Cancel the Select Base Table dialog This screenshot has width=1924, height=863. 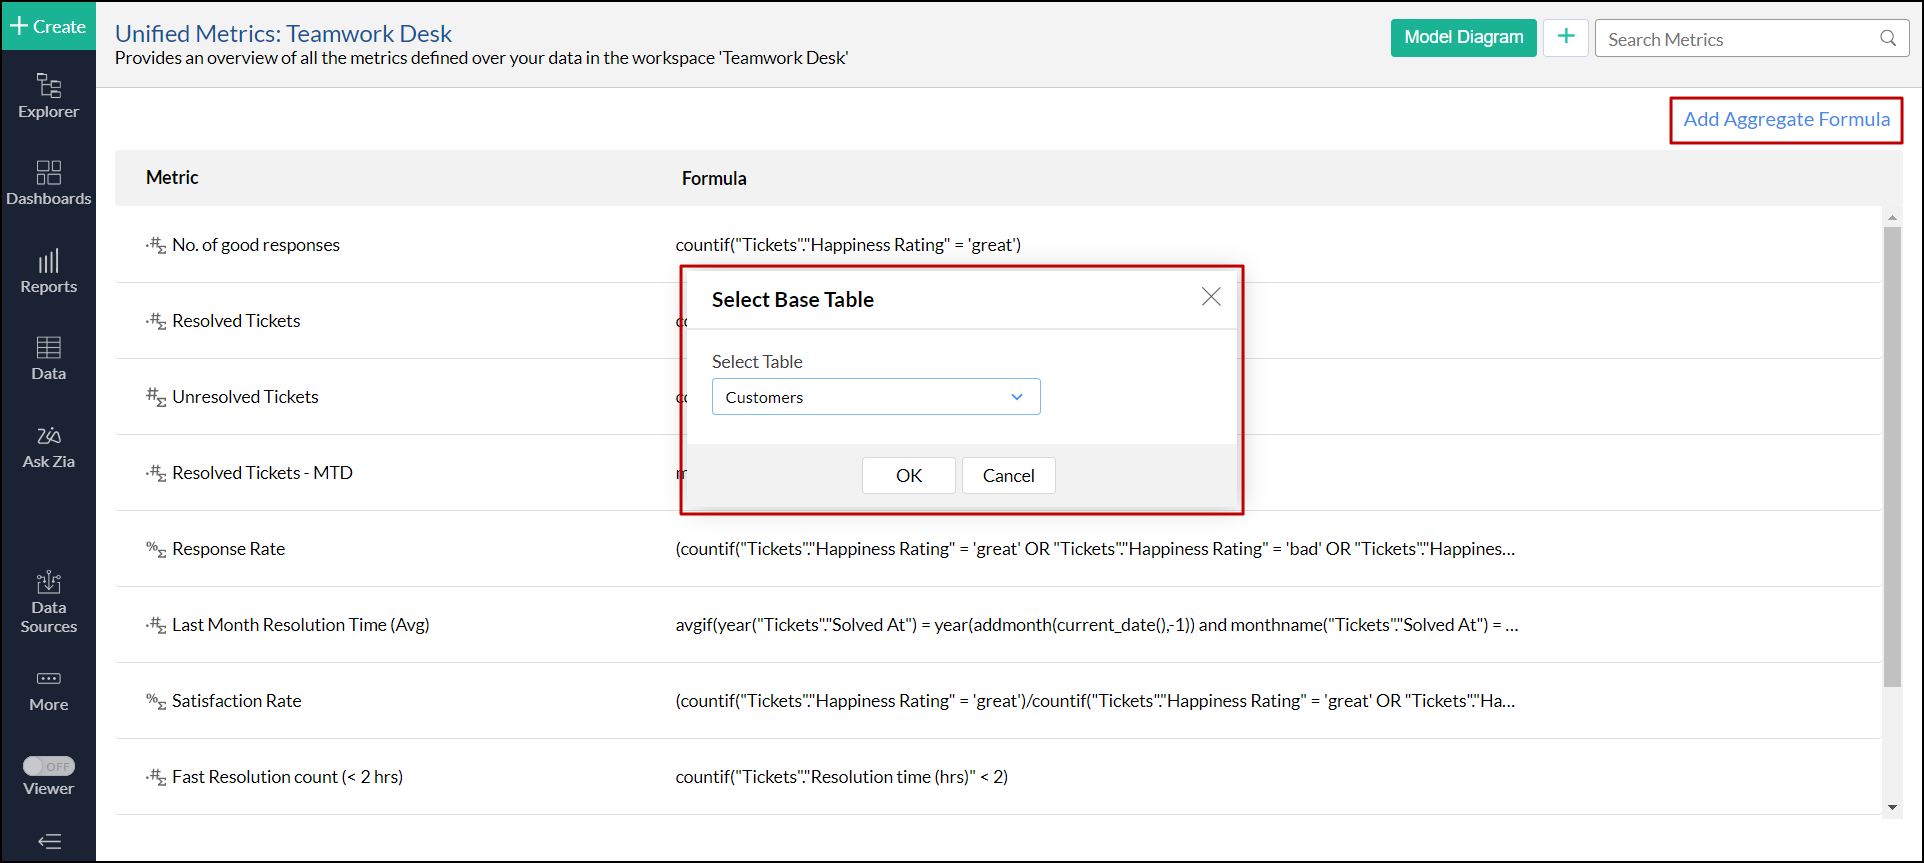(x=1008, y=476)
